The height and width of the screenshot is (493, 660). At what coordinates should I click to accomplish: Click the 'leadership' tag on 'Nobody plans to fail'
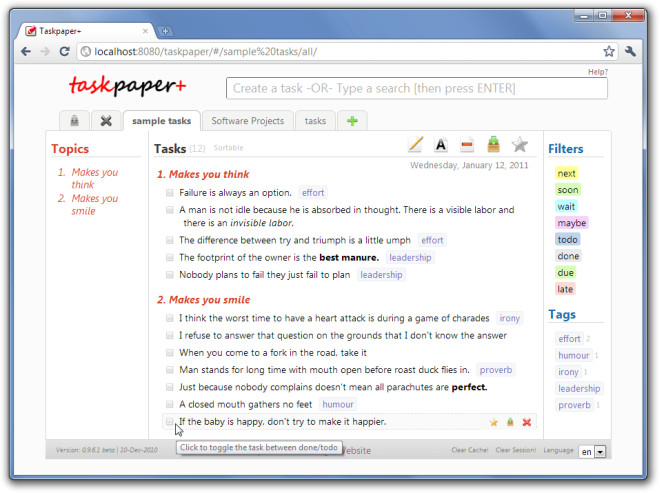point(381,274)
